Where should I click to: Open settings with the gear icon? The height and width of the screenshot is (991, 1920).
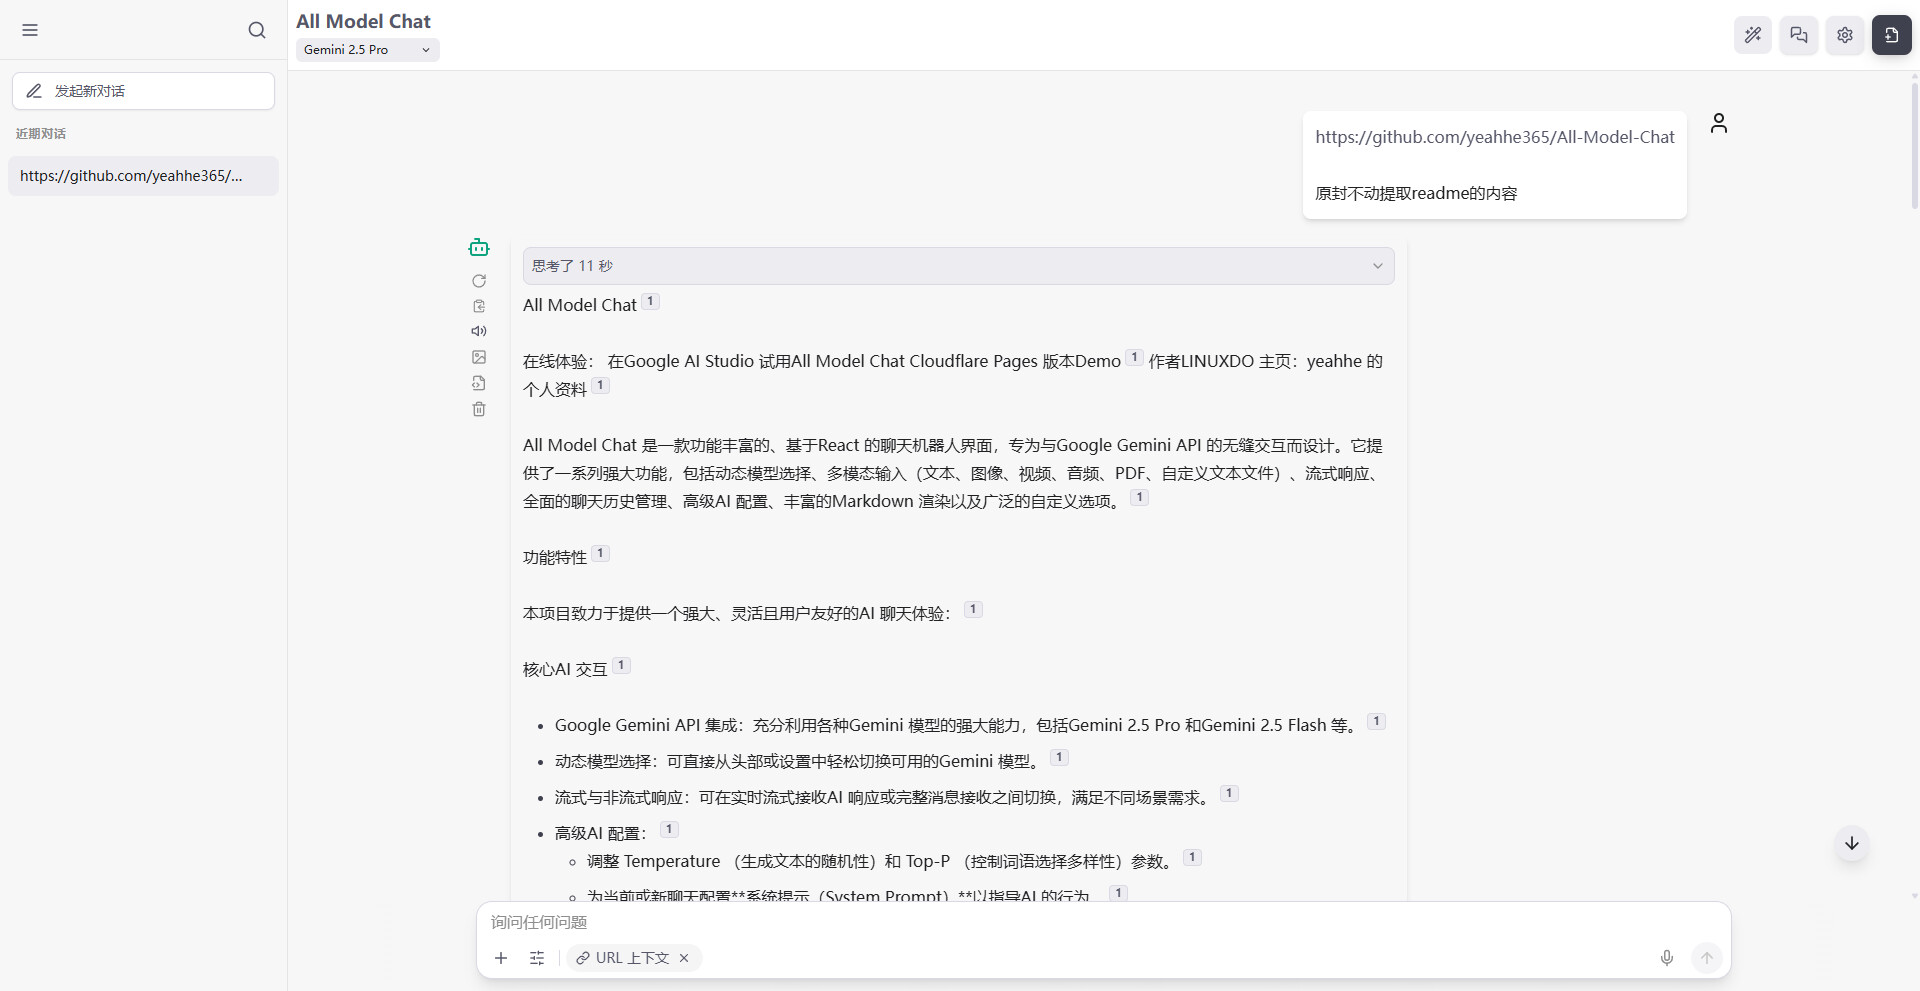(x=1845, y=35)
